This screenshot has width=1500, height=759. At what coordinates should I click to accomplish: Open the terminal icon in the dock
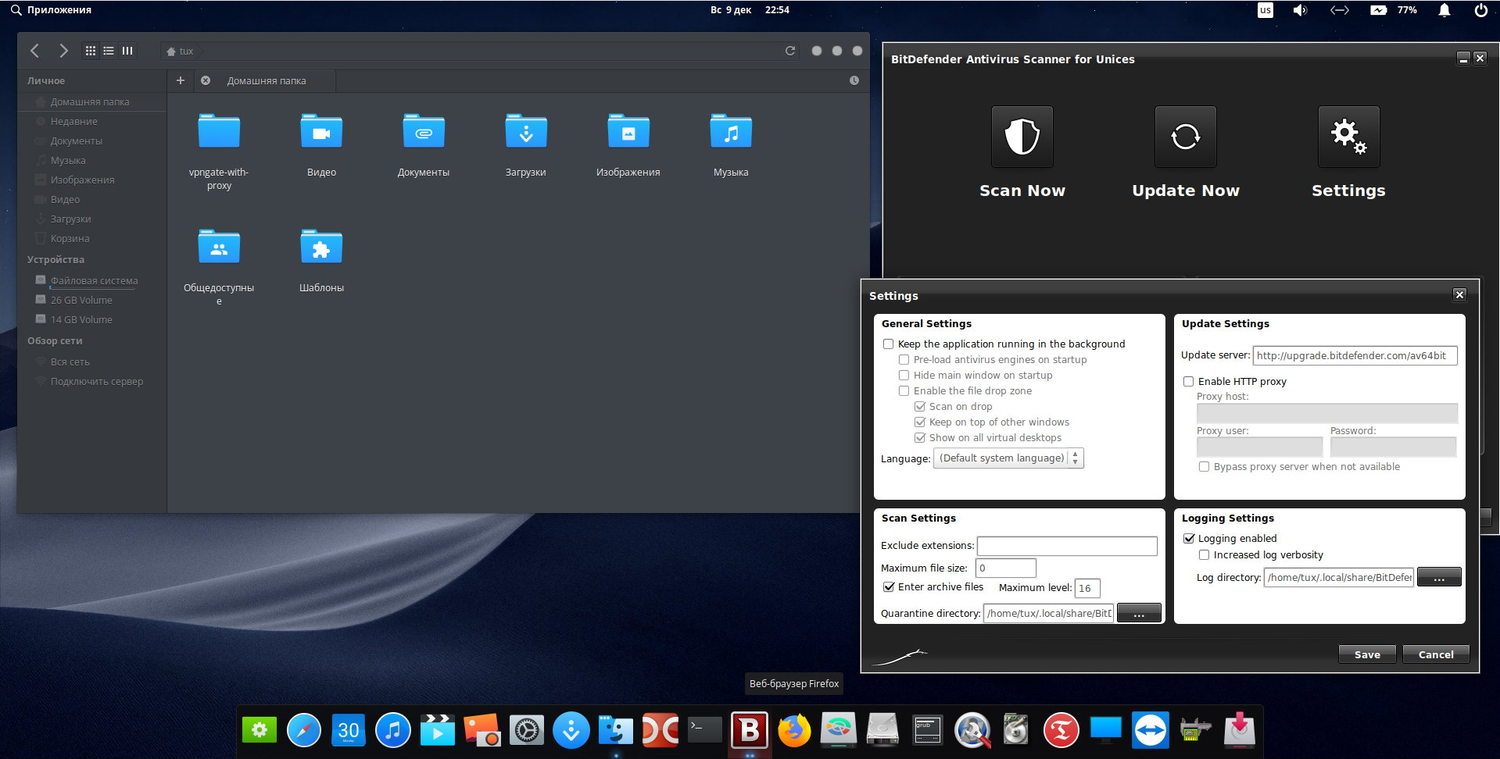pyautogui.click(x=705, y=731)
